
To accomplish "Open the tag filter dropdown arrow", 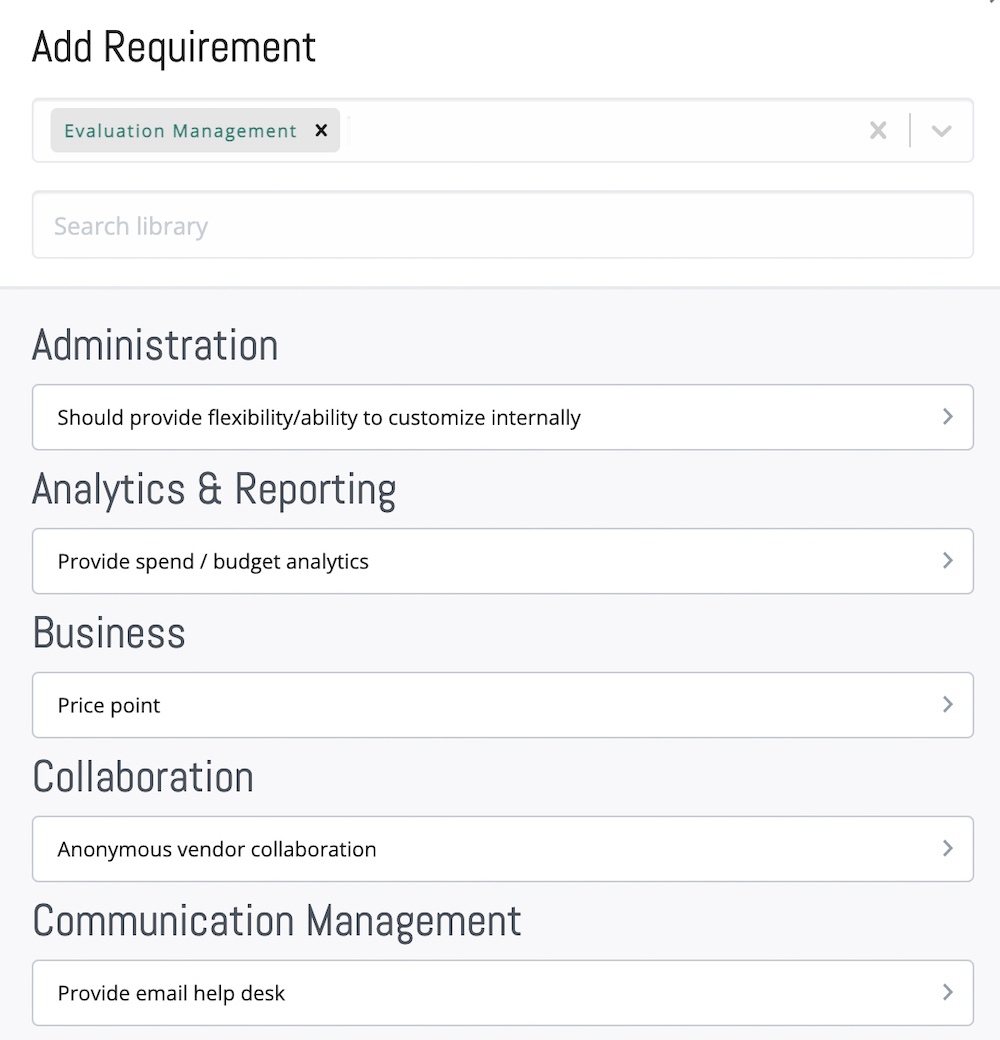I will tap(941, 131).
